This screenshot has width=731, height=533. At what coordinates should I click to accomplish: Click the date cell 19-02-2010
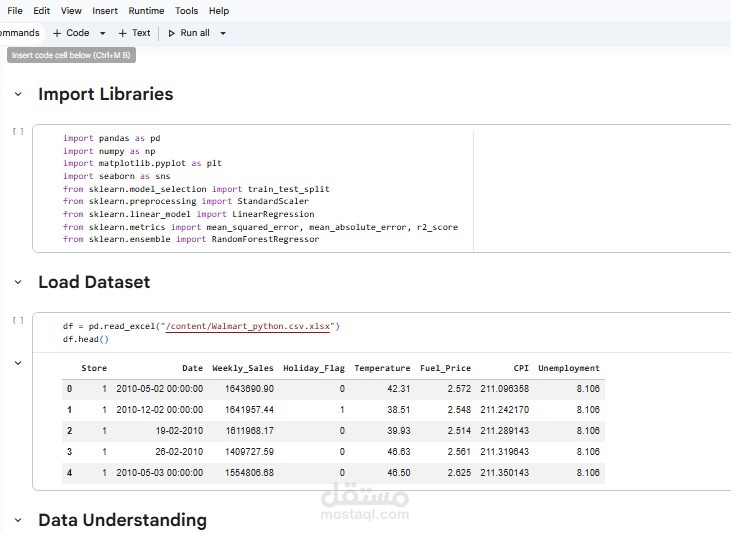tap(179, 431)
